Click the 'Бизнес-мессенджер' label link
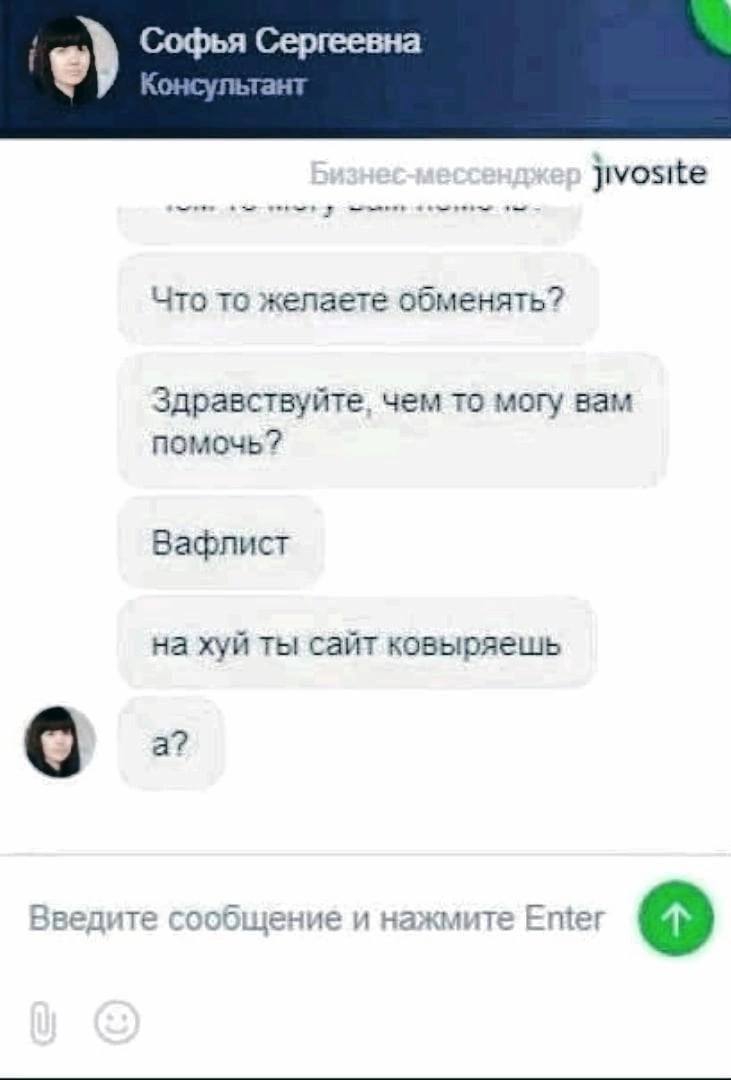 click(445, 175)
